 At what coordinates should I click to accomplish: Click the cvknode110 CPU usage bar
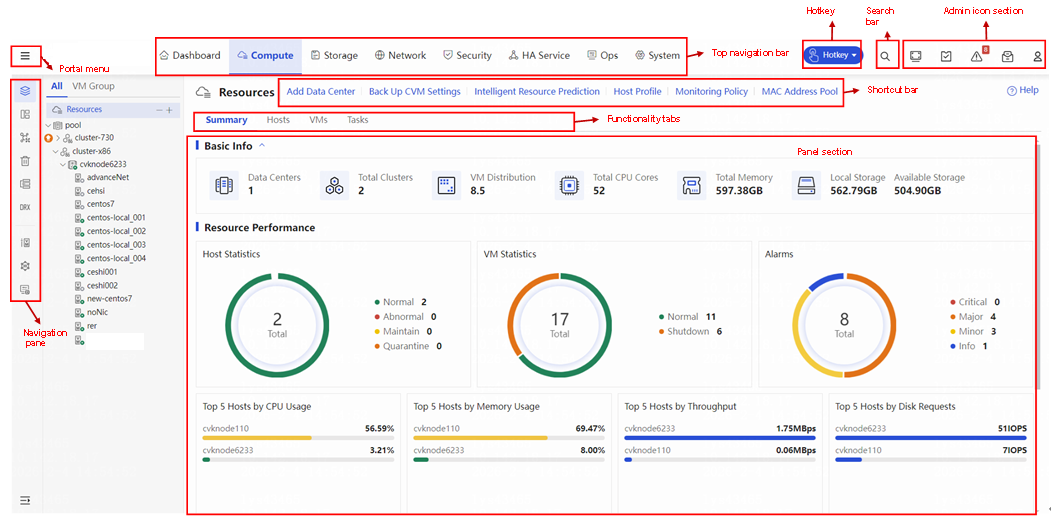click(298, 438)
